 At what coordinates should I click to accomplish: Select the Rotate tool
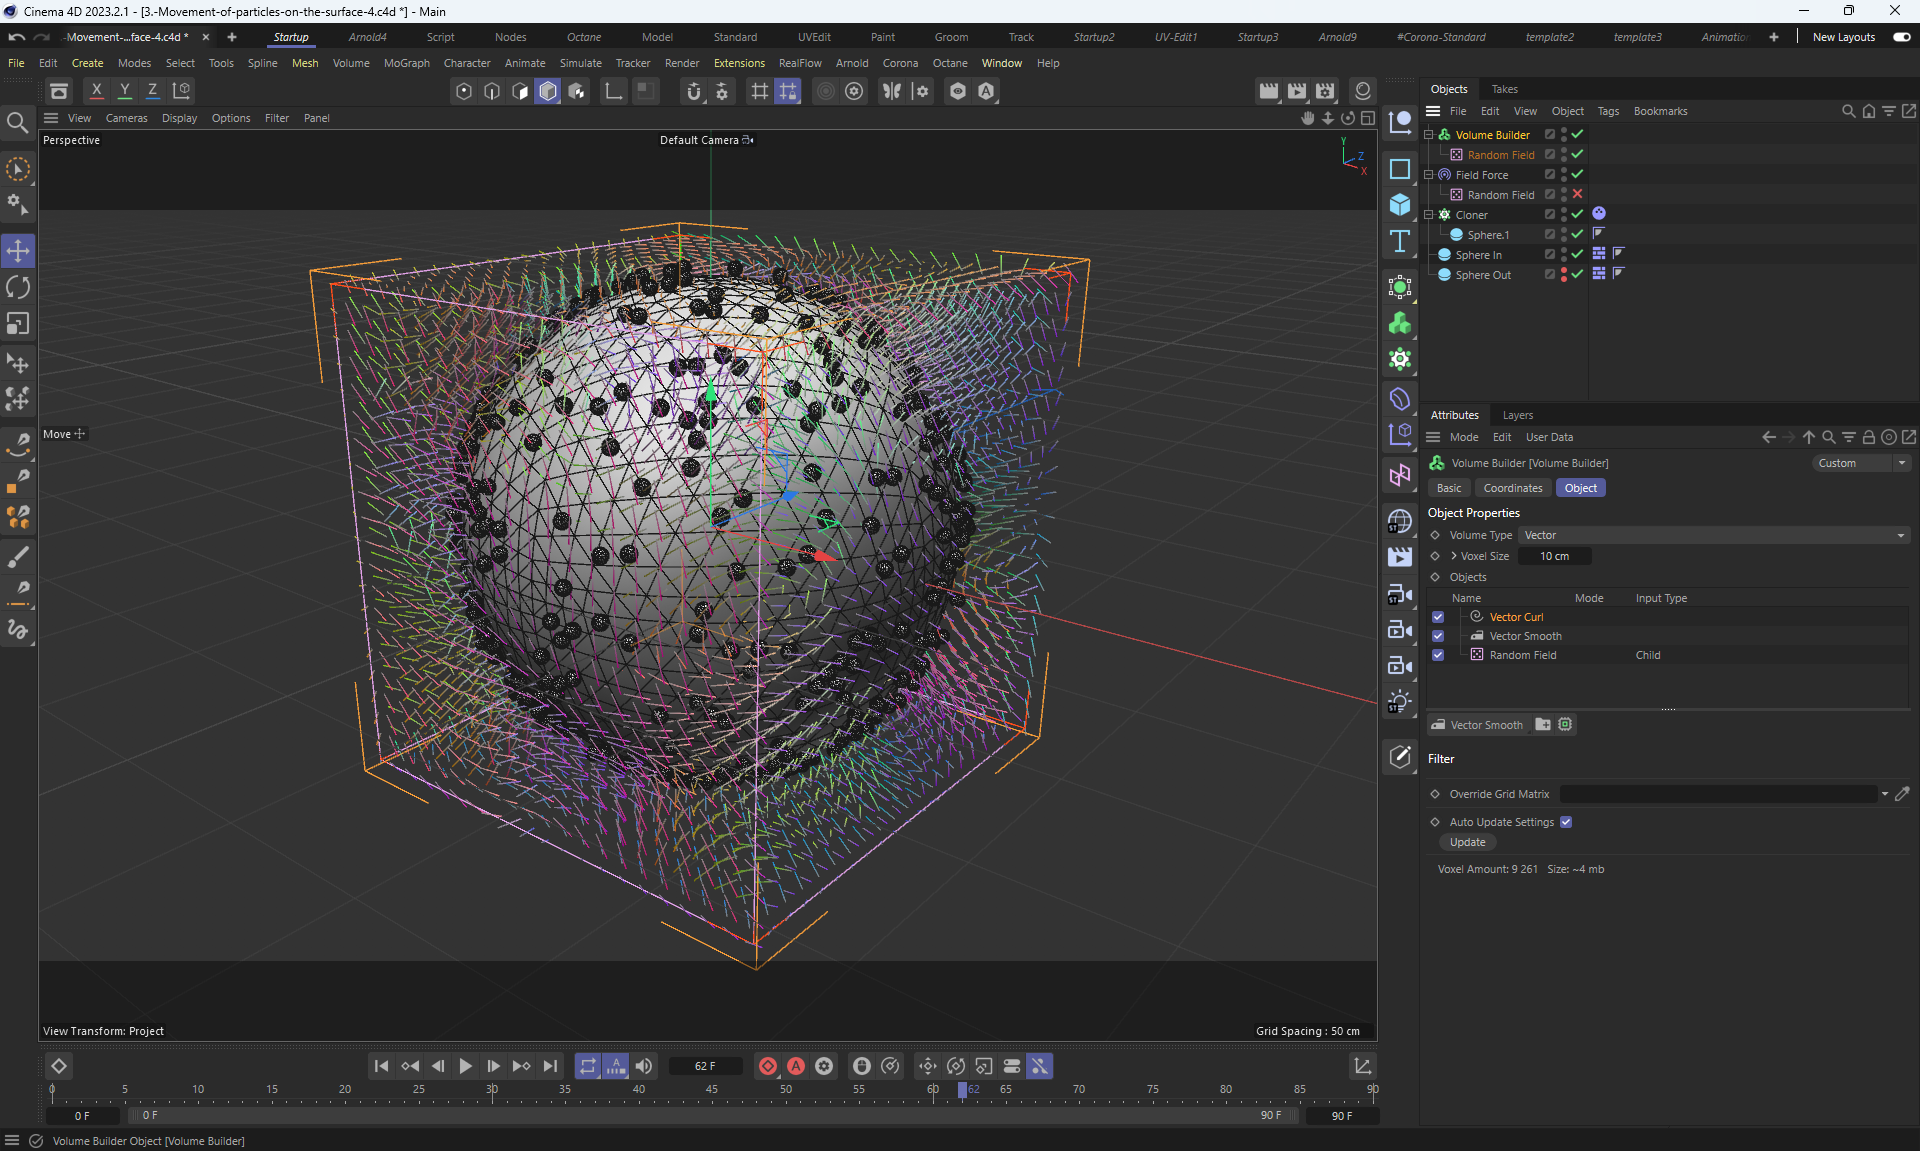tap(18, 287)
